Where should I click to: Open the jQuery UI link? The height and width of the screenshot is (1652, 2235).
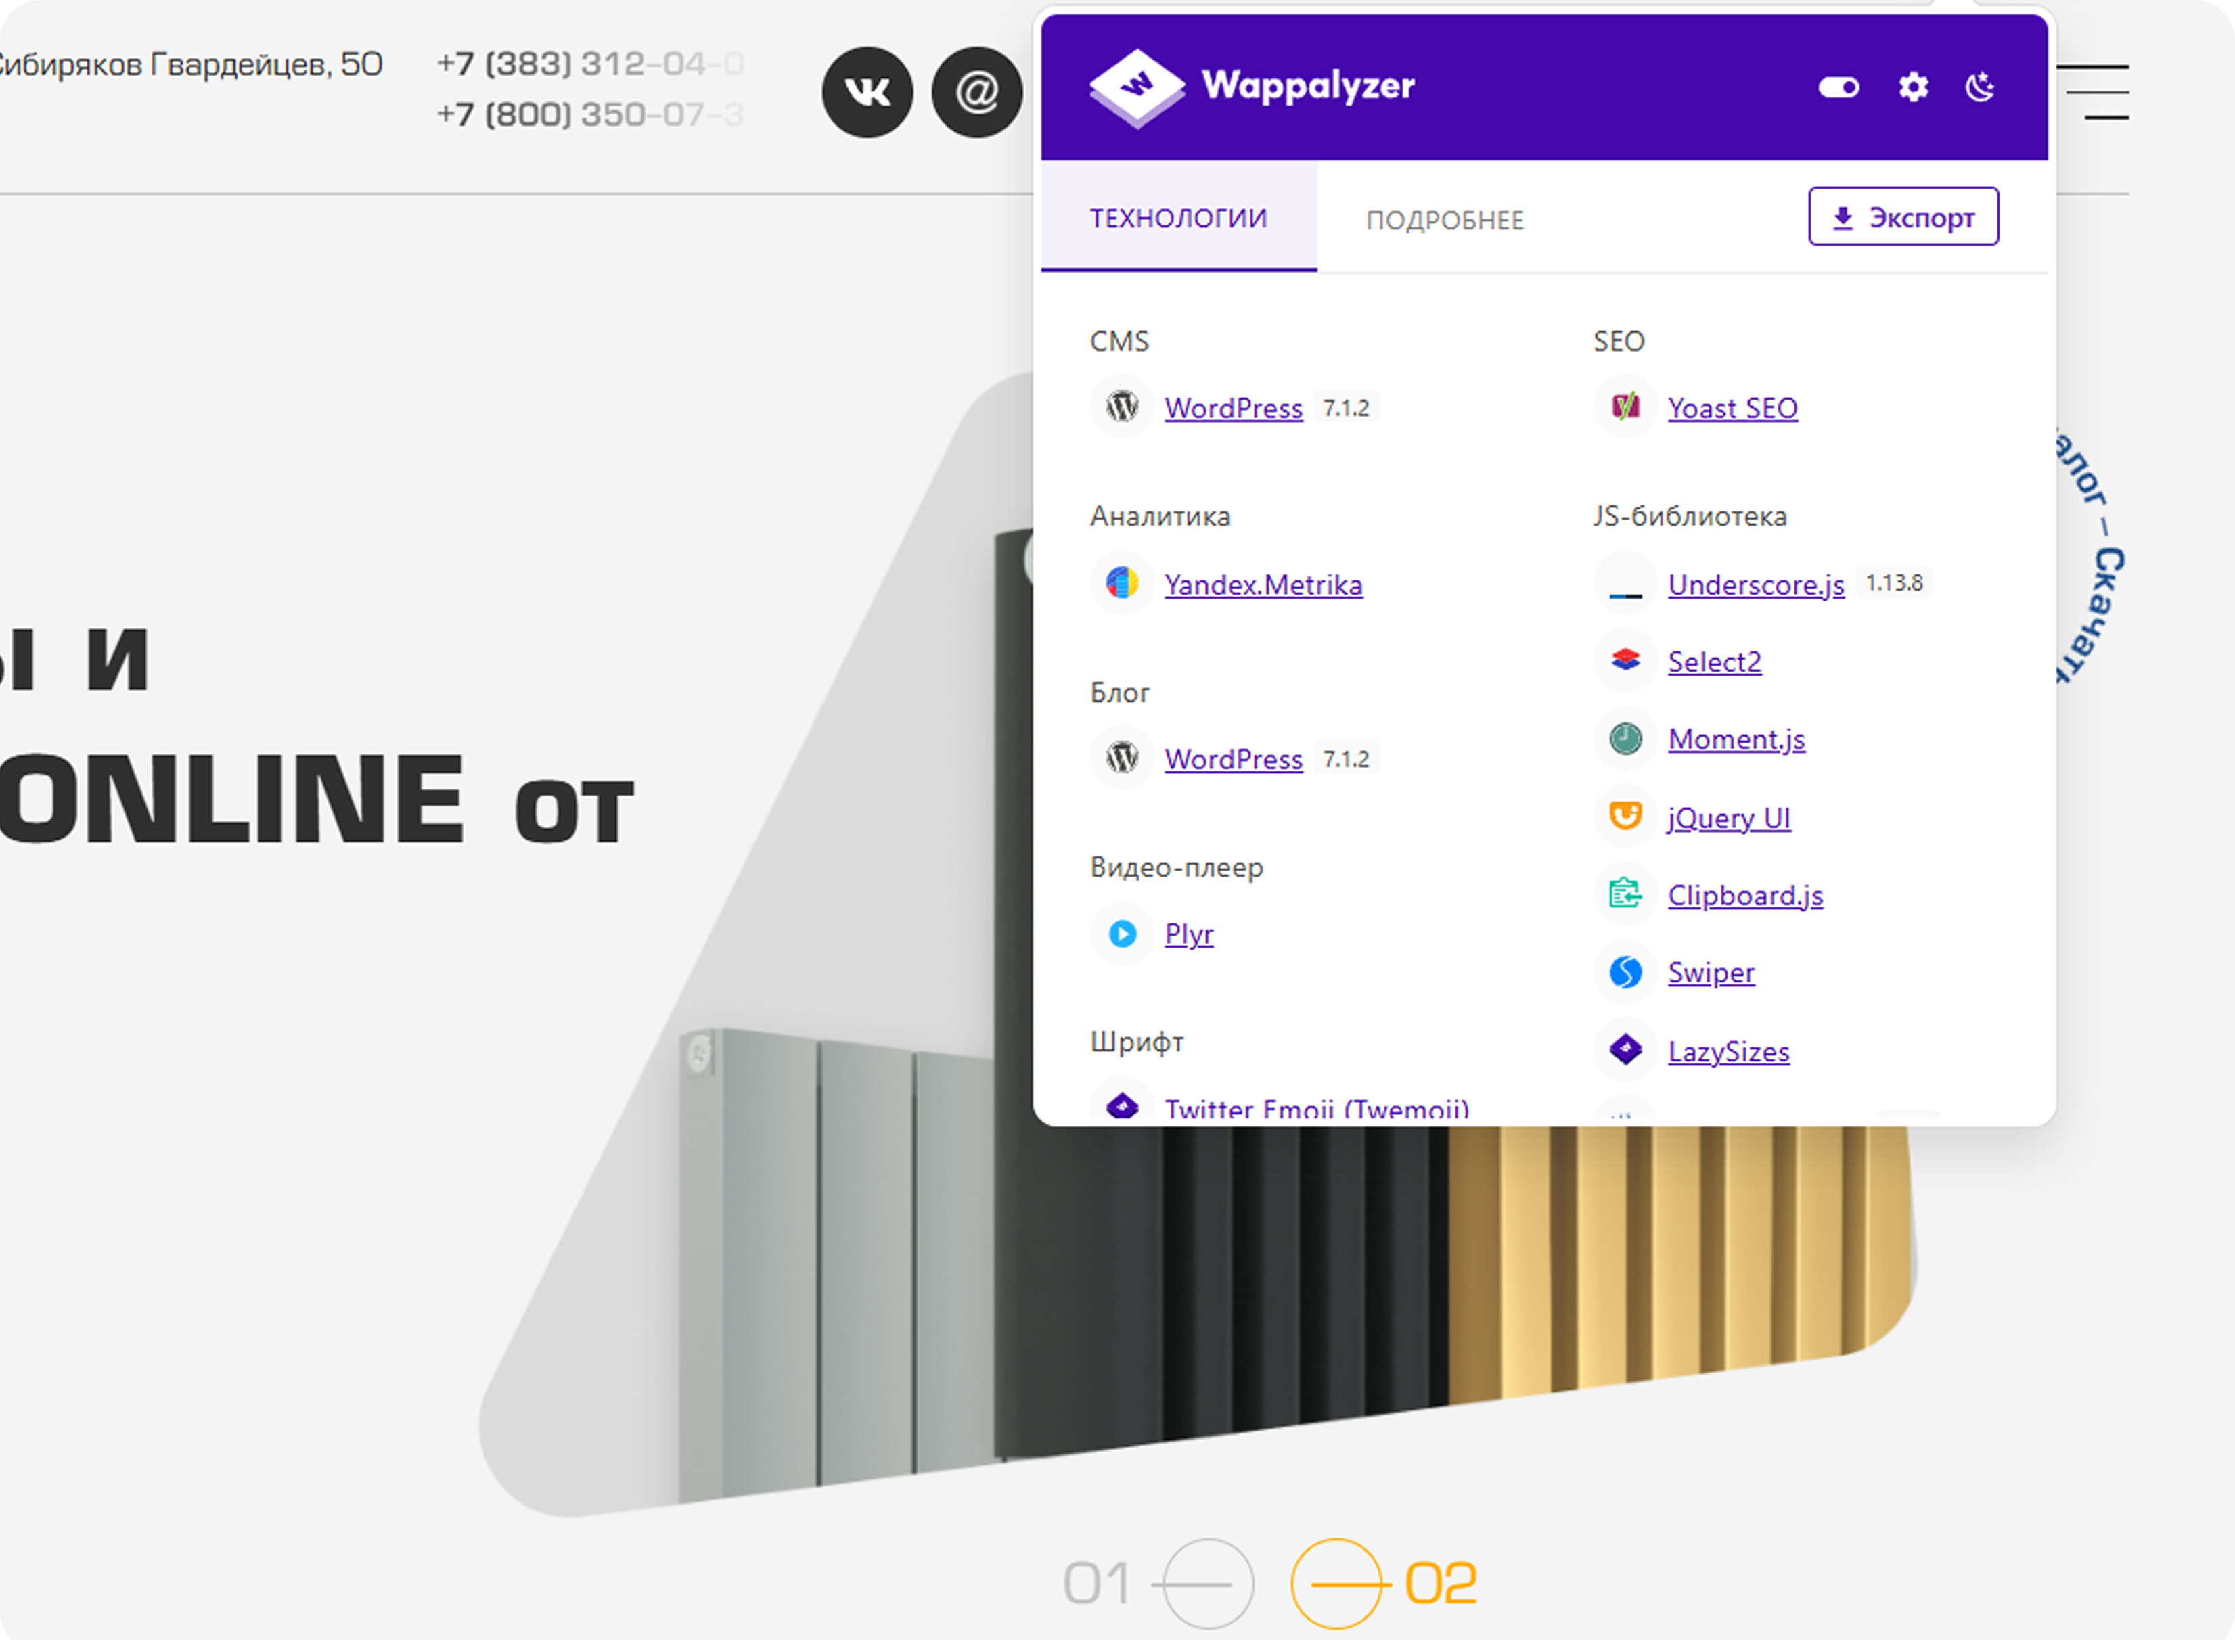click(x=1729, y=818)
